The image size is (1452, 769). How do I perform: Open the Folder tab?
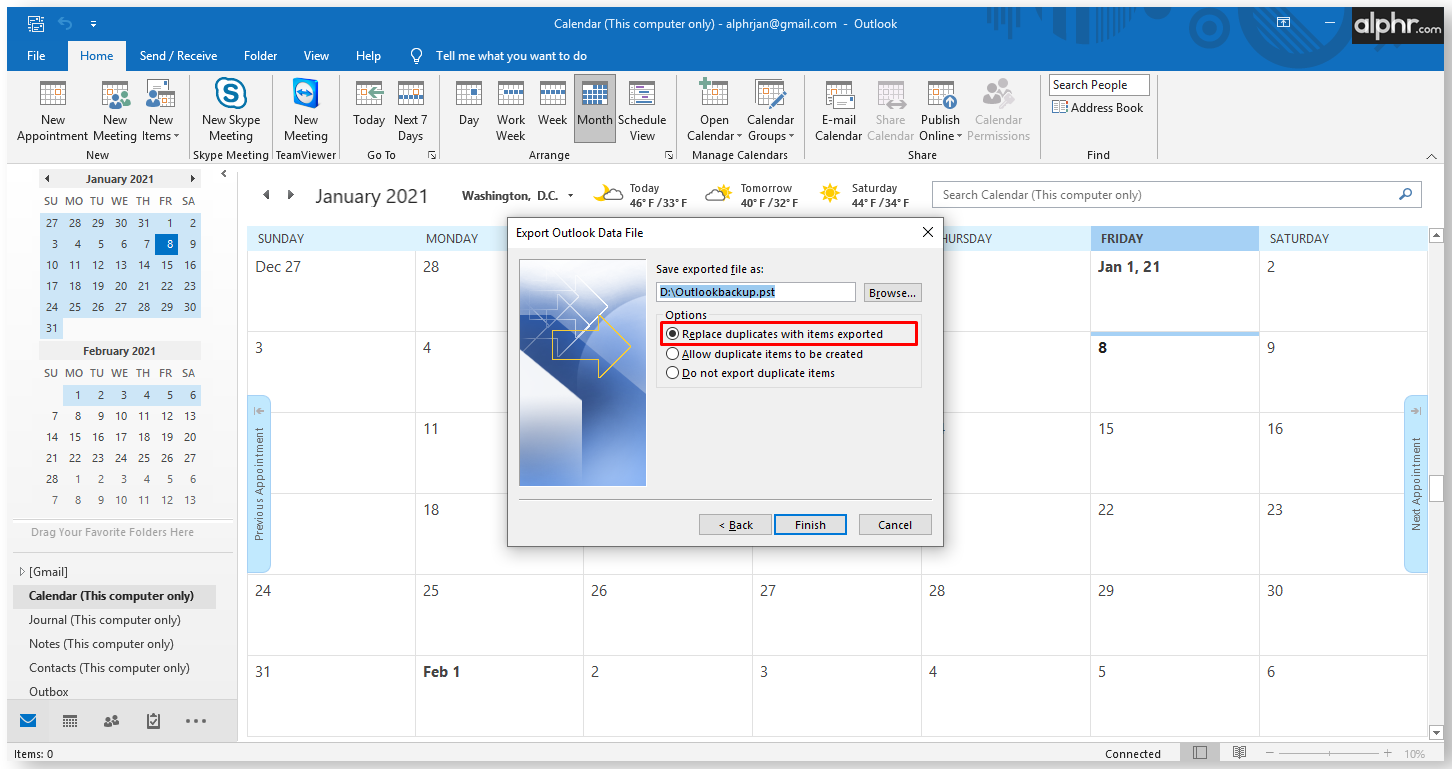(x=261, y=56)
